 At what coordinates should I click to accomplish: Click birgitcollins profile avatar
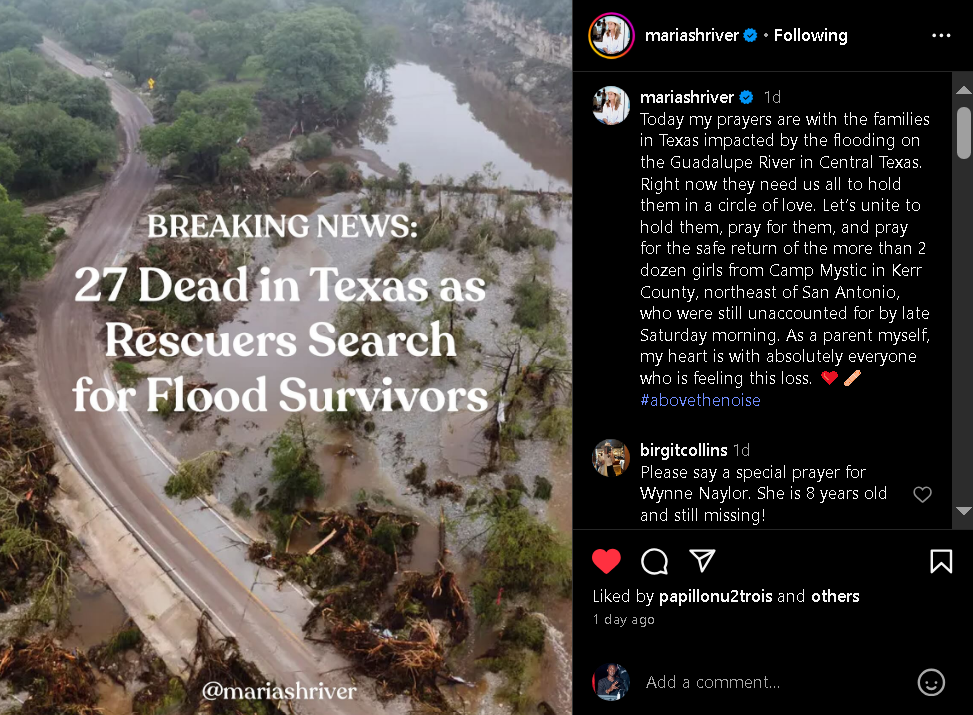611,458
